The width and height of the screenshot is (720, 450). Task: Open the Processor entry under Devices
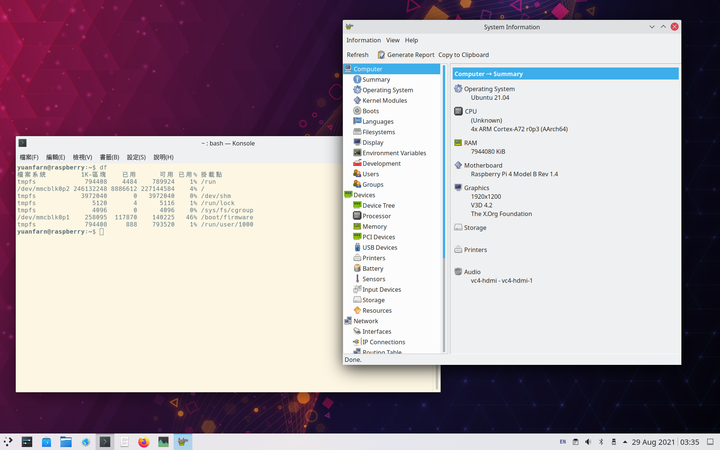tap(376, 216)
